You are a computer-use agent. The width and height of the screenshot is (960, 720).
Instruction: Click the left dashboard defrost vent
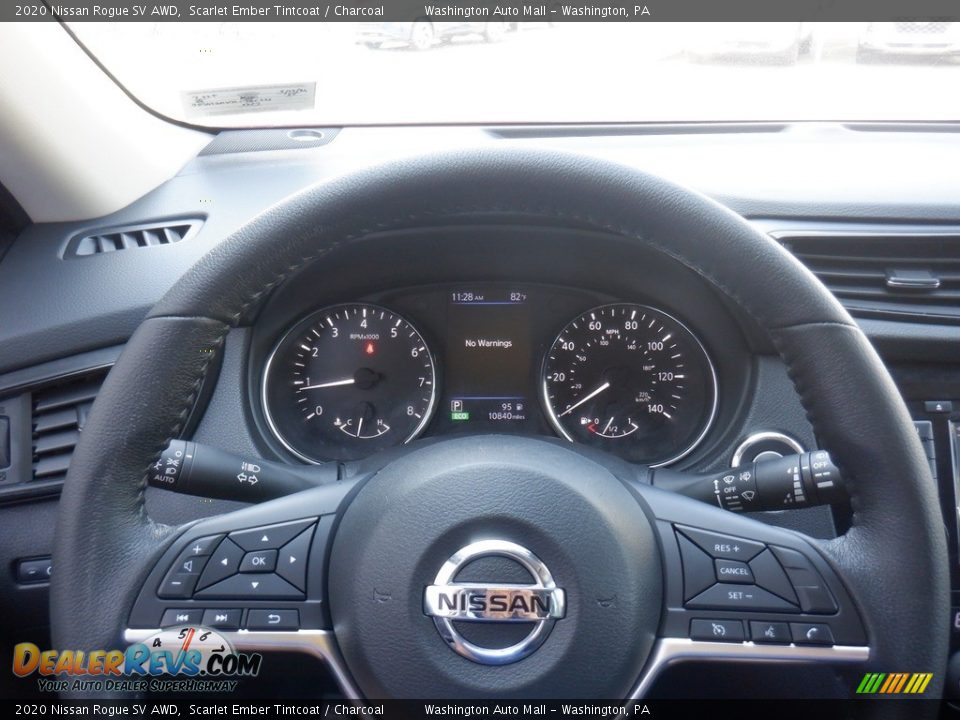click(133, 238)
